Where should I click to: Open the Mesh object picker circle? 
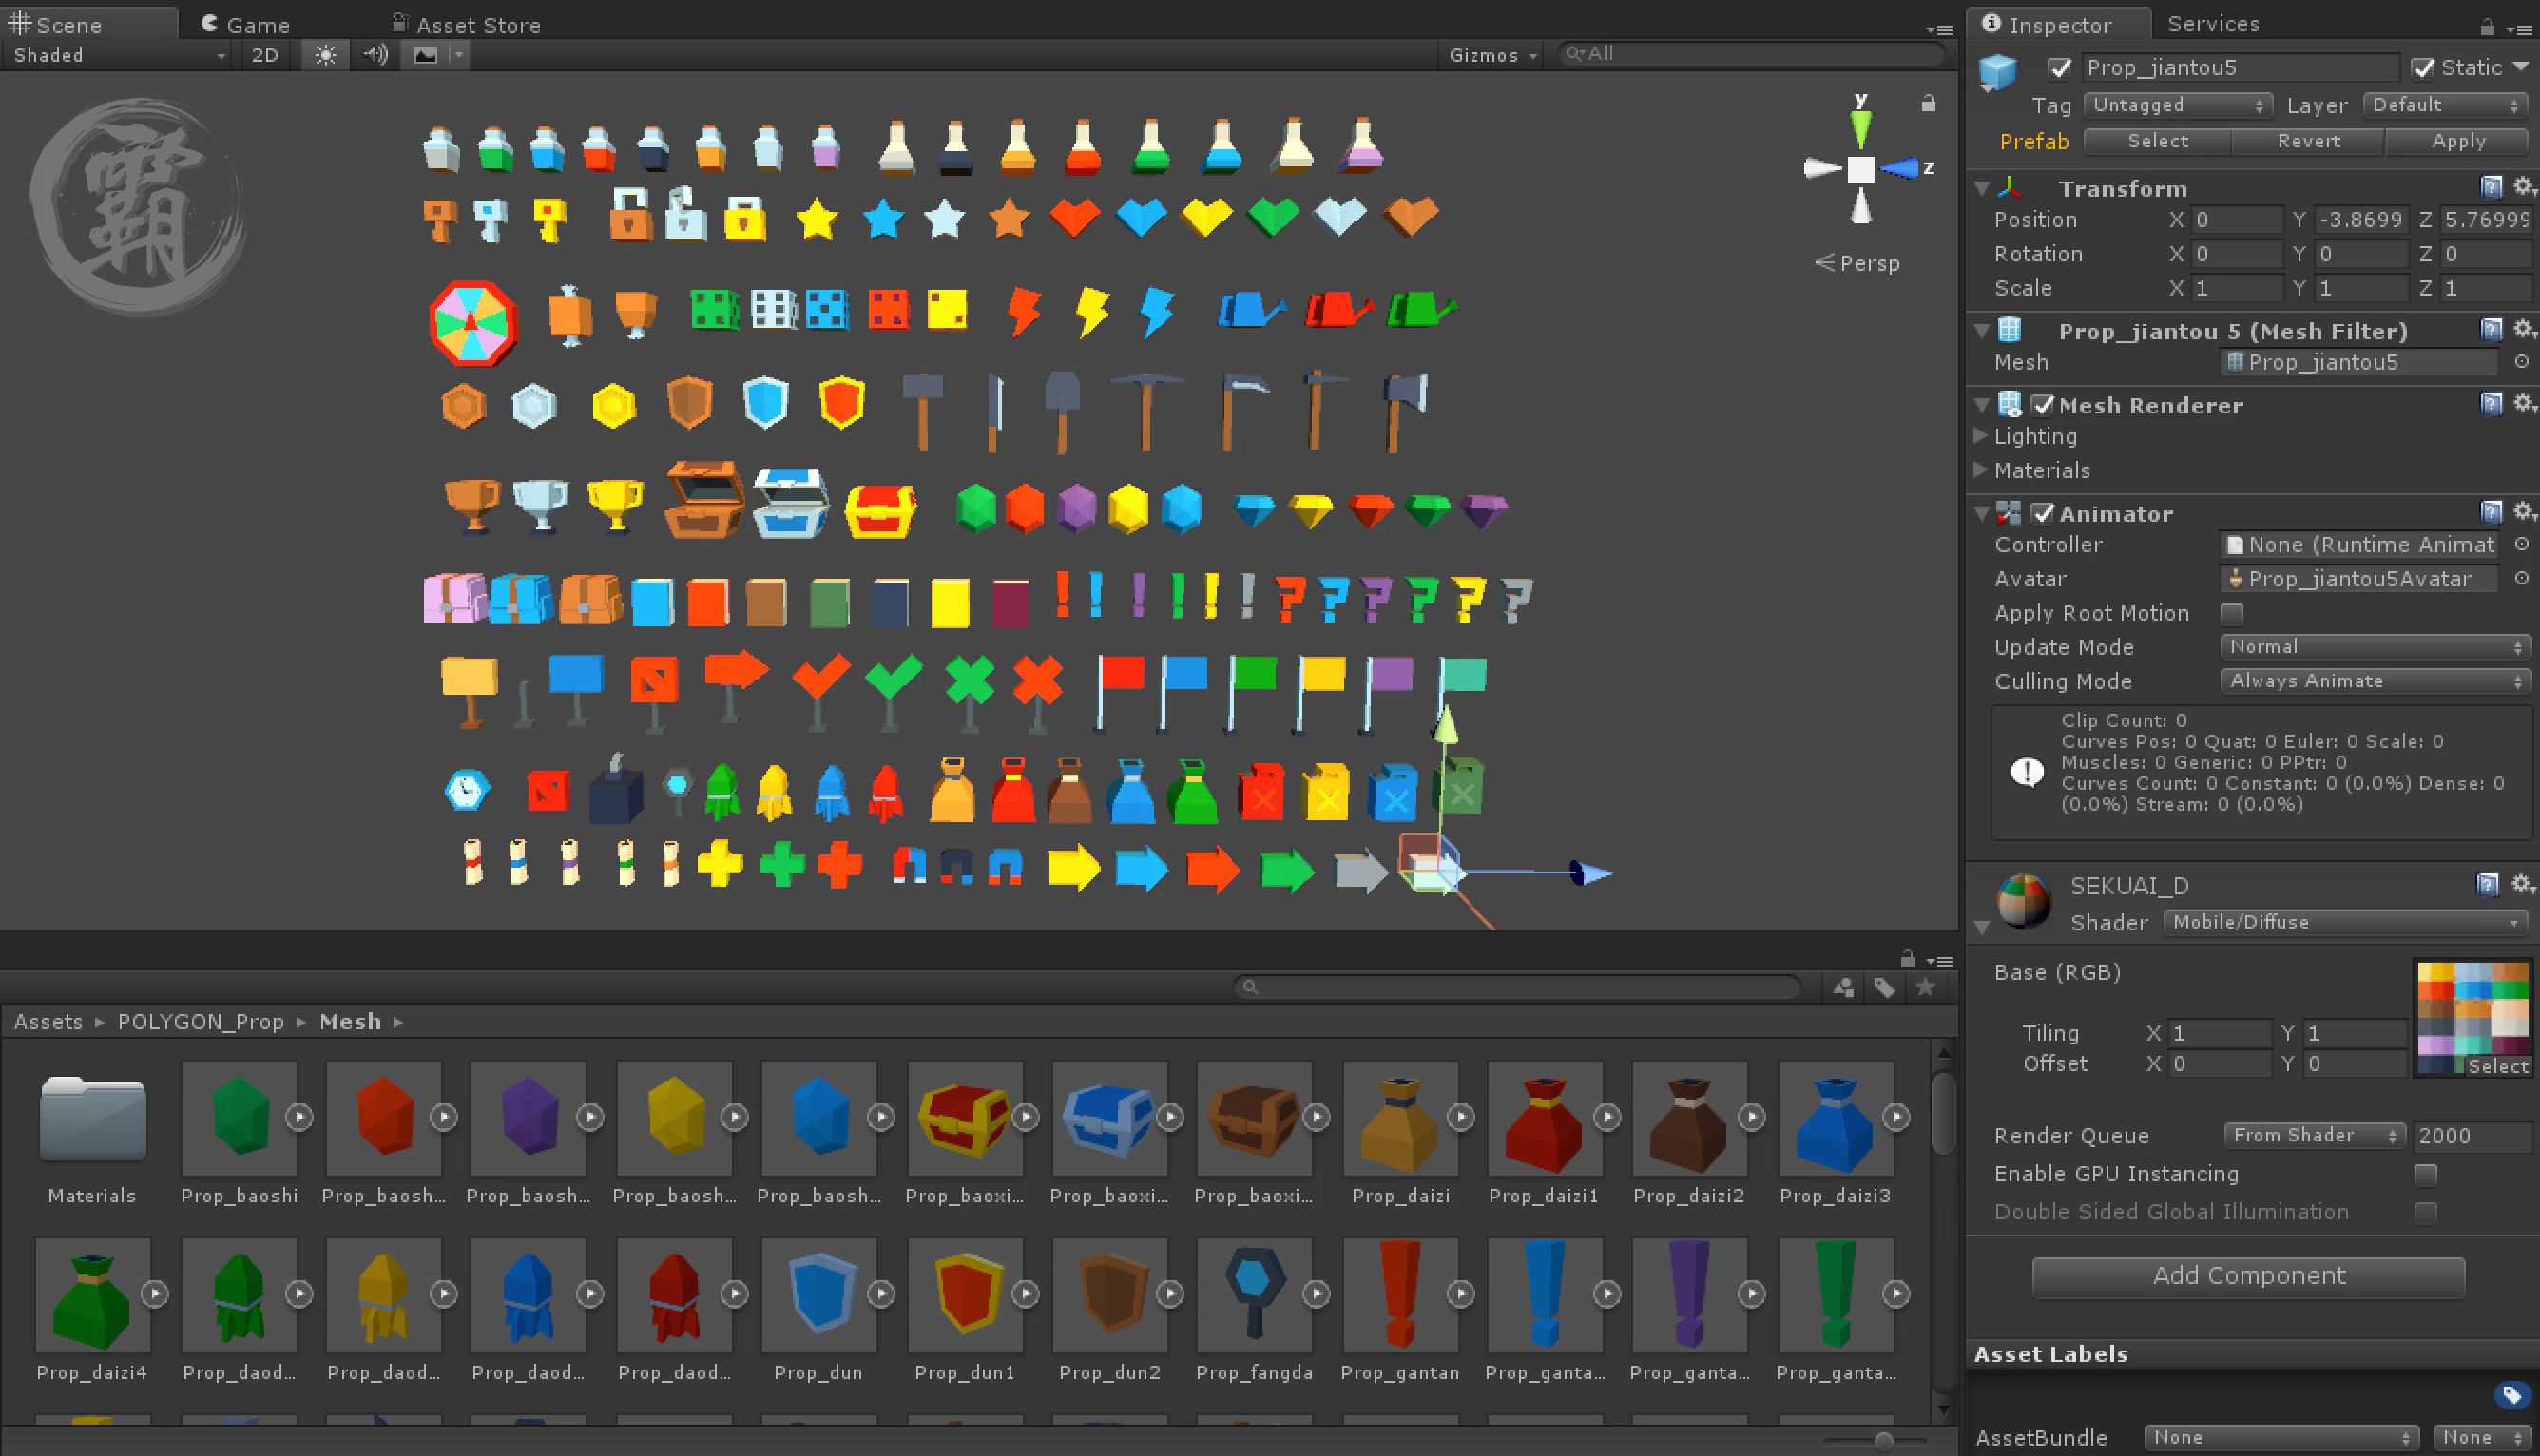(x=2521, y=362)
